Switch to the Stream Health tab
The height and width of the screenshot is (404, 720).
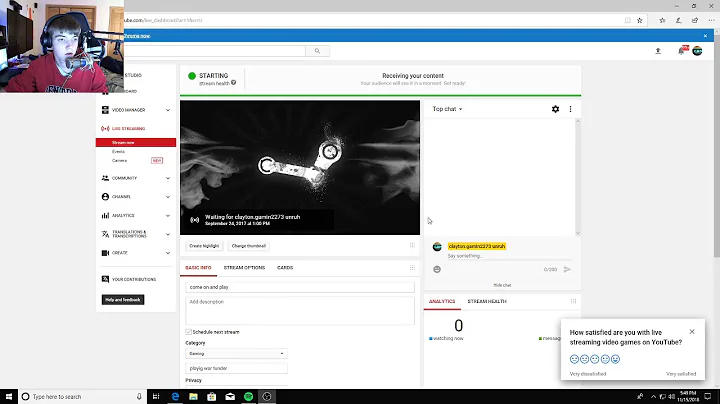(487, 301)
